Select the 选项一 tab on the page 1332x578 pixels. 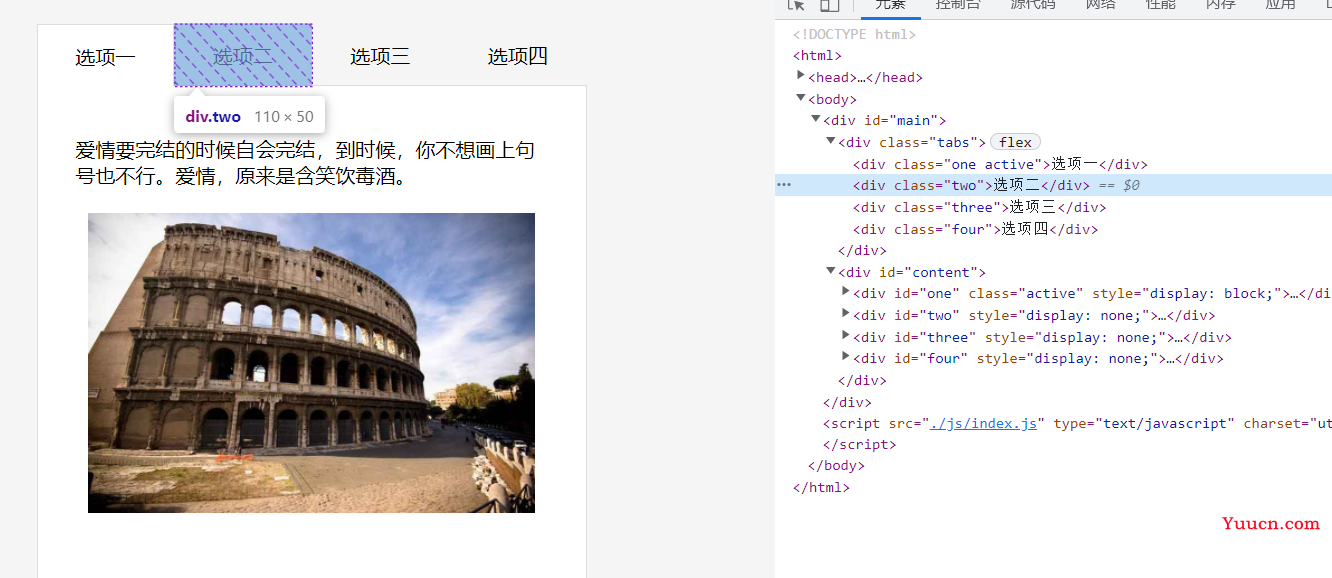[x=105, y=57]
